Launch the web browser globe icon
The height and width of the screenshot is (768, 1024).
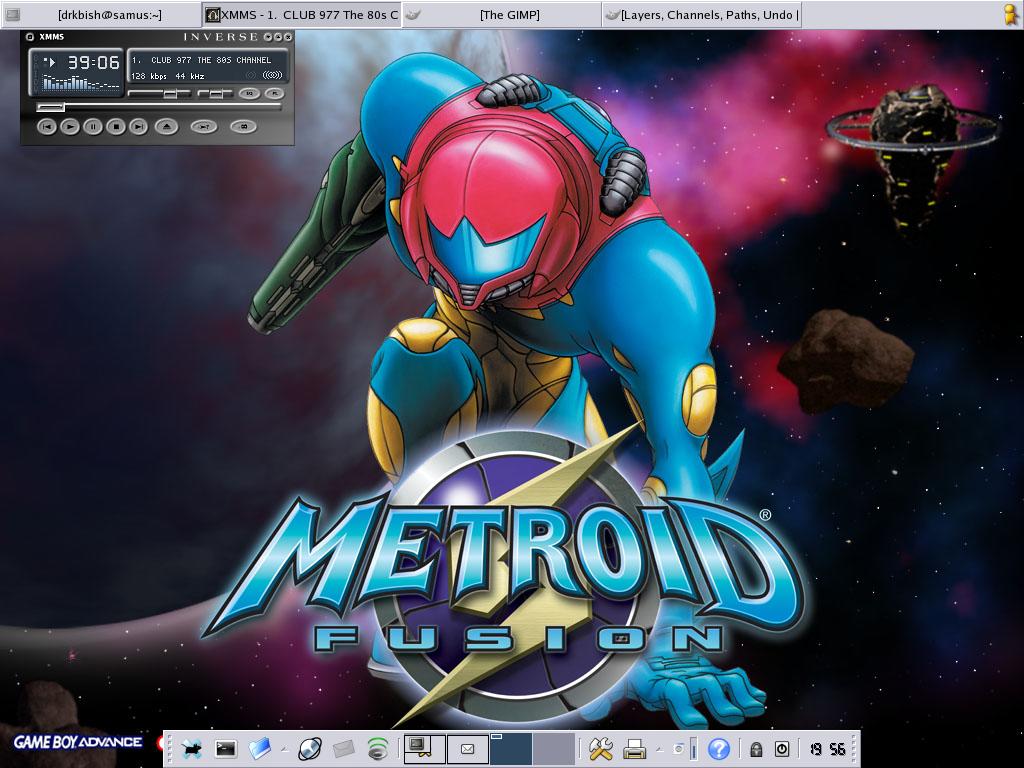pyautogui.click(x=310, y=748)
